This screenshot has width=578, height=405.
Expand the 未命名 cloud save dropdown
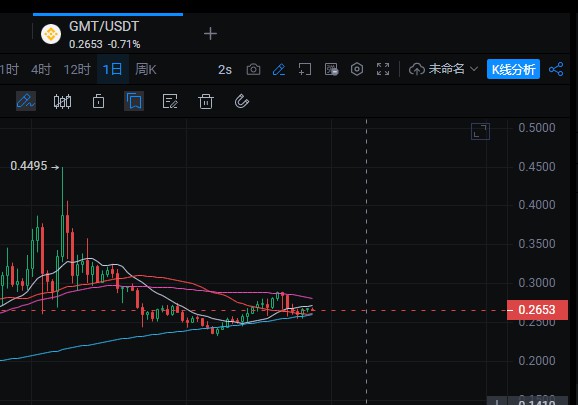[x=444, y=69]
